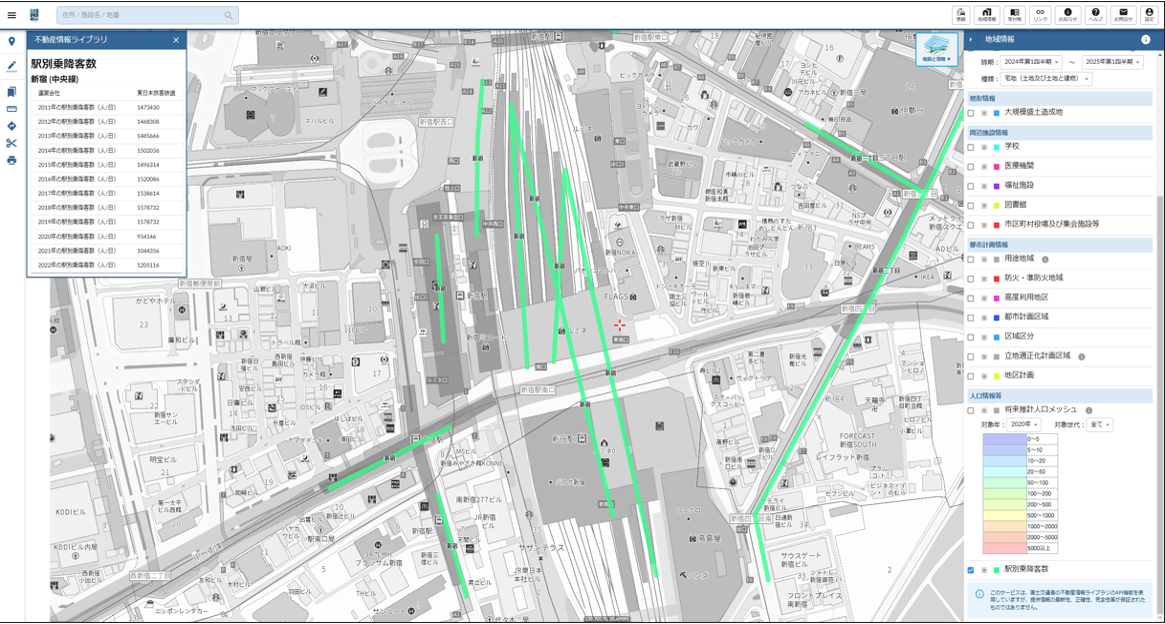
Task: Click the scissors clip tool
Action: (x=12, y=143)
